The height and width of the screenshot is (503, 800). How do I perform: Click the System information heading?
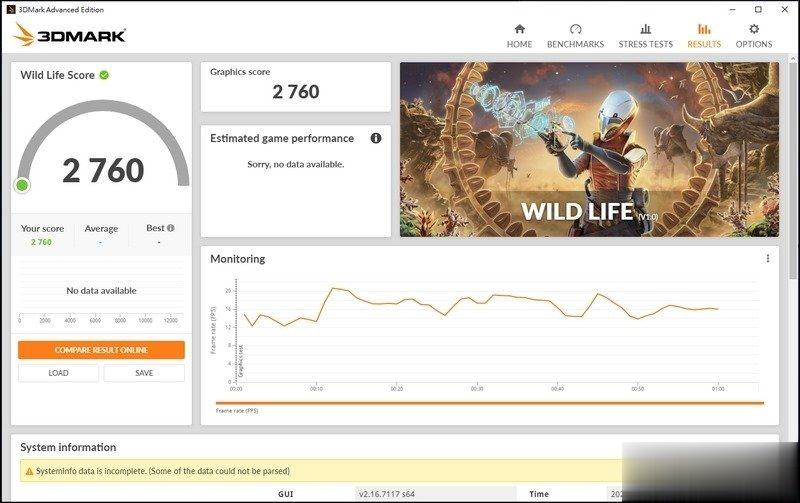tap(68, 447)
